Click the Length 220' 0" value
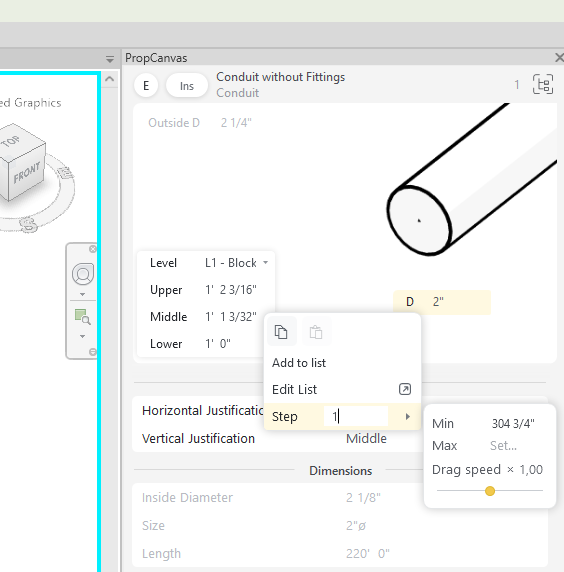This screenshot has height=572, width=564. 368,554
